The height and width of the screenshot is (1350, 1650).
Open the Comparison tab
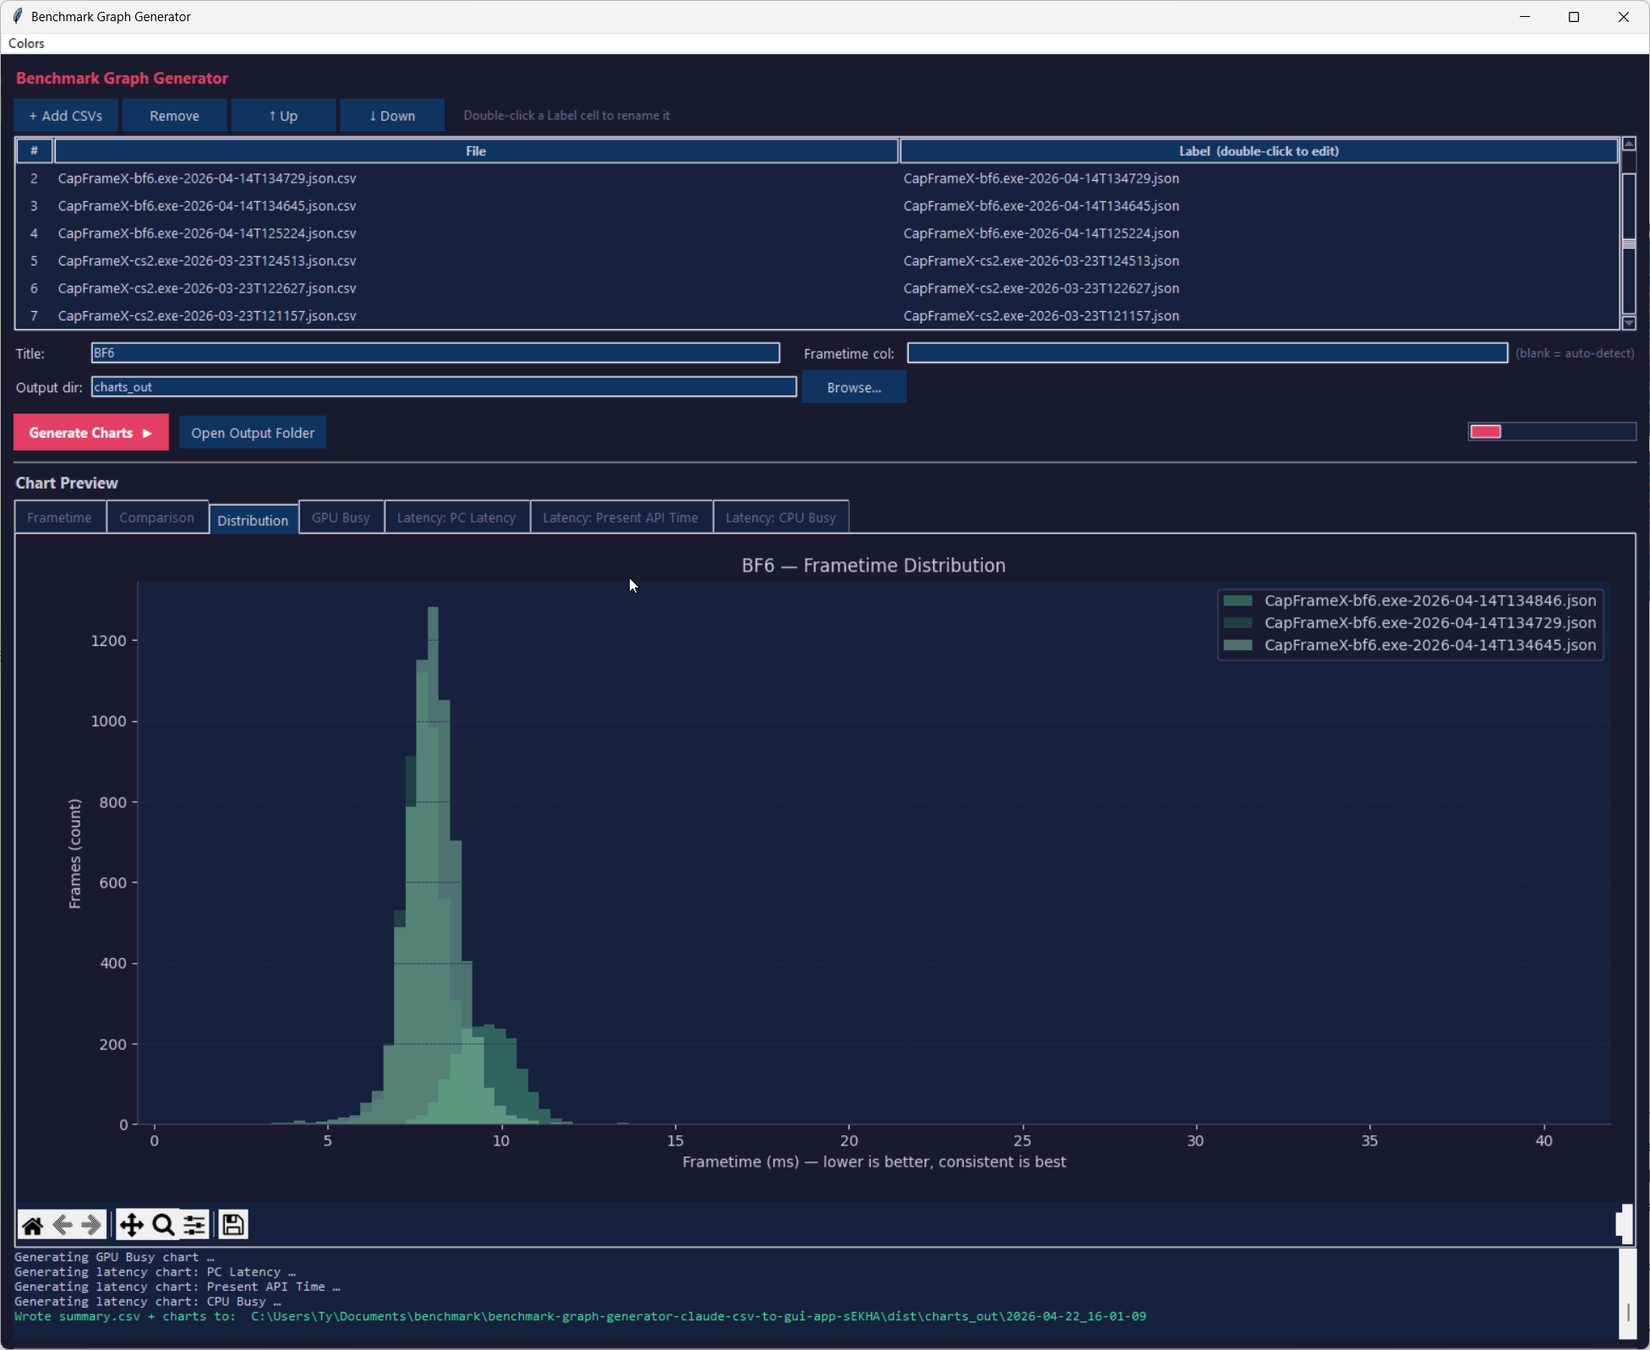156,517
